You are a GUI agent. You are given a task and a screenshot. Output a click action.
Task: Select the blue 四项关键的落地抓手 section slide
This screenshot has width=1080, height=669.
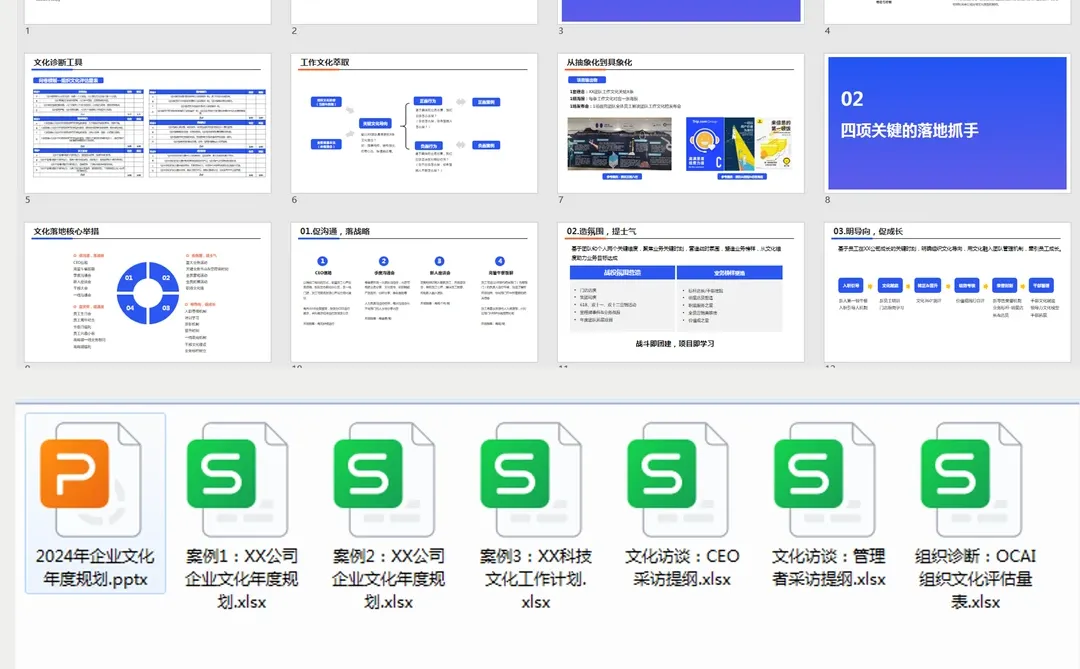946,123
